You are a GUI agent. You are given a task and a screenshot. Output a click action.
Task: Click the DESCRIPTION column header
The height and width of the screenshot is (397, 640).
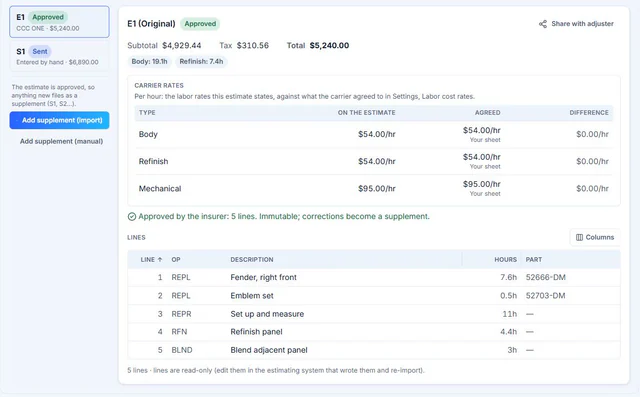pyautogui.click(x=252, y=259)
